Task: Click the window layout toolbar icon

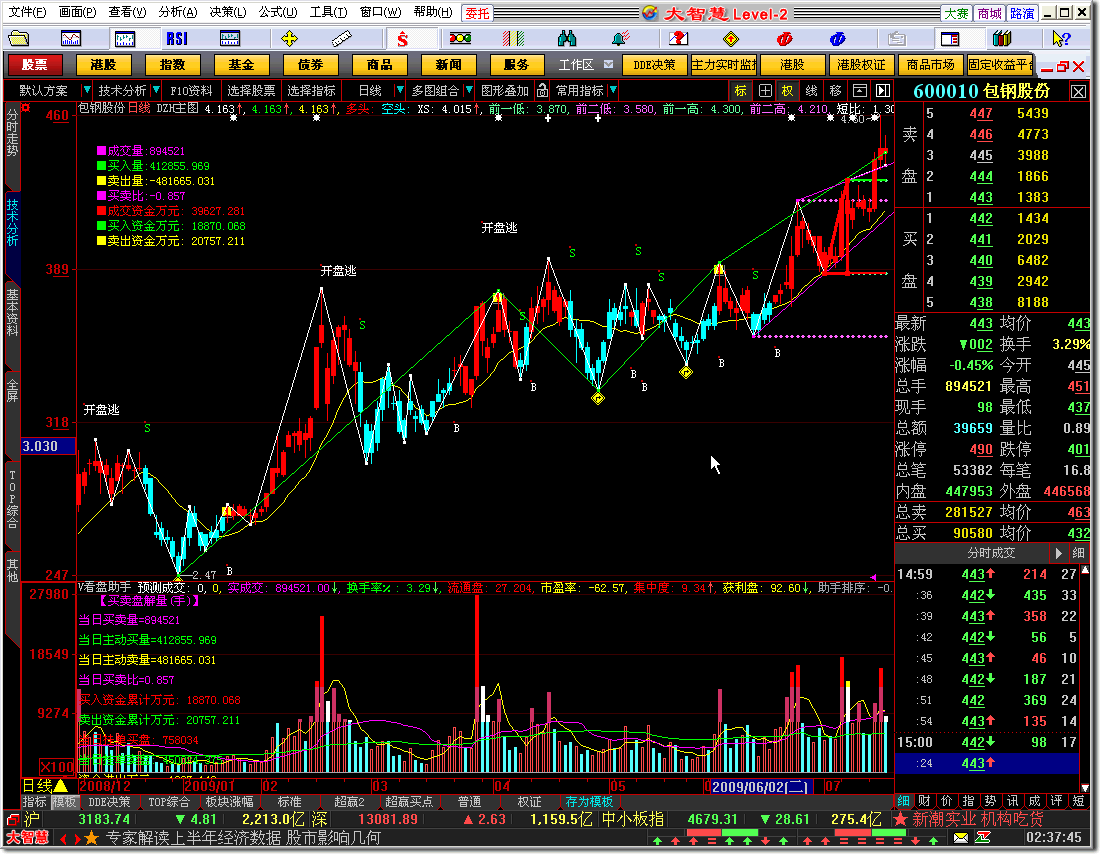Action: [x=950, y=39]
